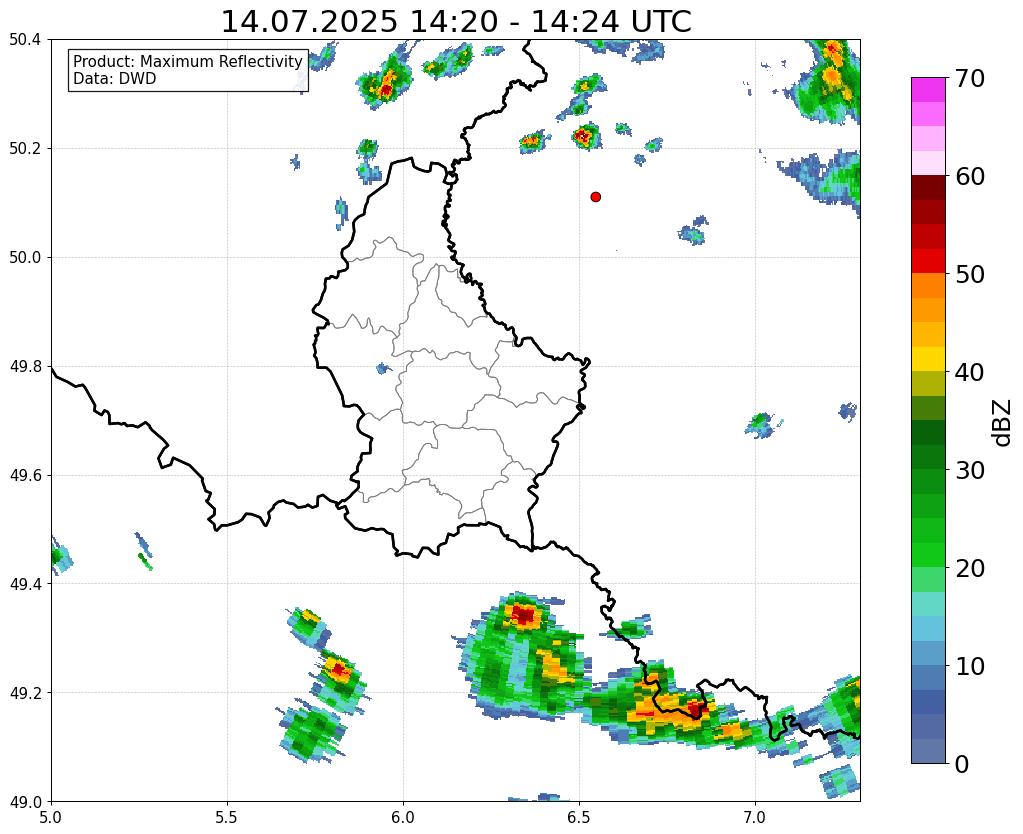
Task: Click the longitude tick label '5.0'
Action: tap(51, 817)
